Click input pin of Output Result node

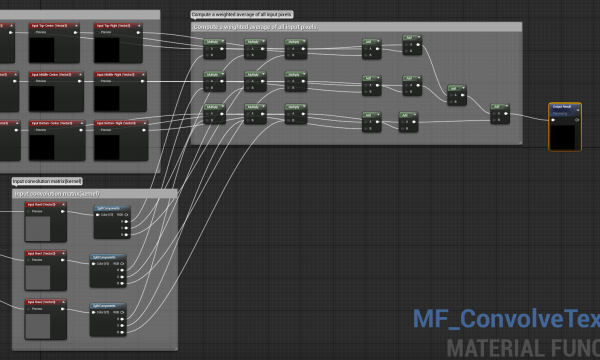[x=553, y=120]
